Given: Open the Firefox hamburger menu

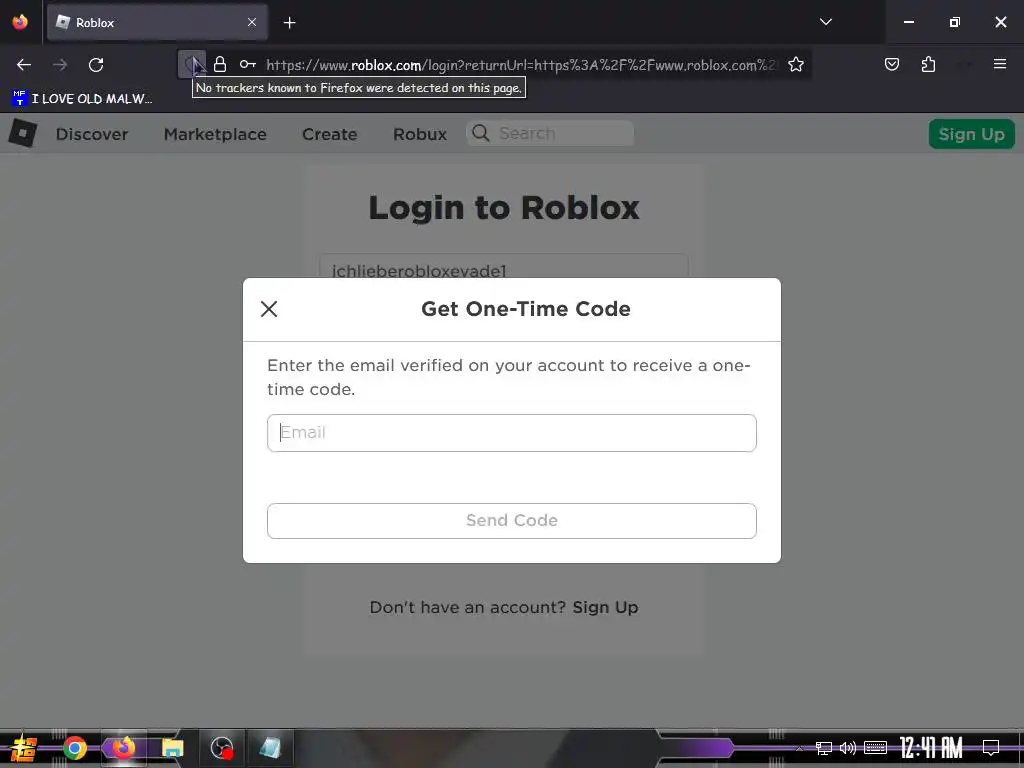Looking at the screenshot, I should (x=999, y=64).
